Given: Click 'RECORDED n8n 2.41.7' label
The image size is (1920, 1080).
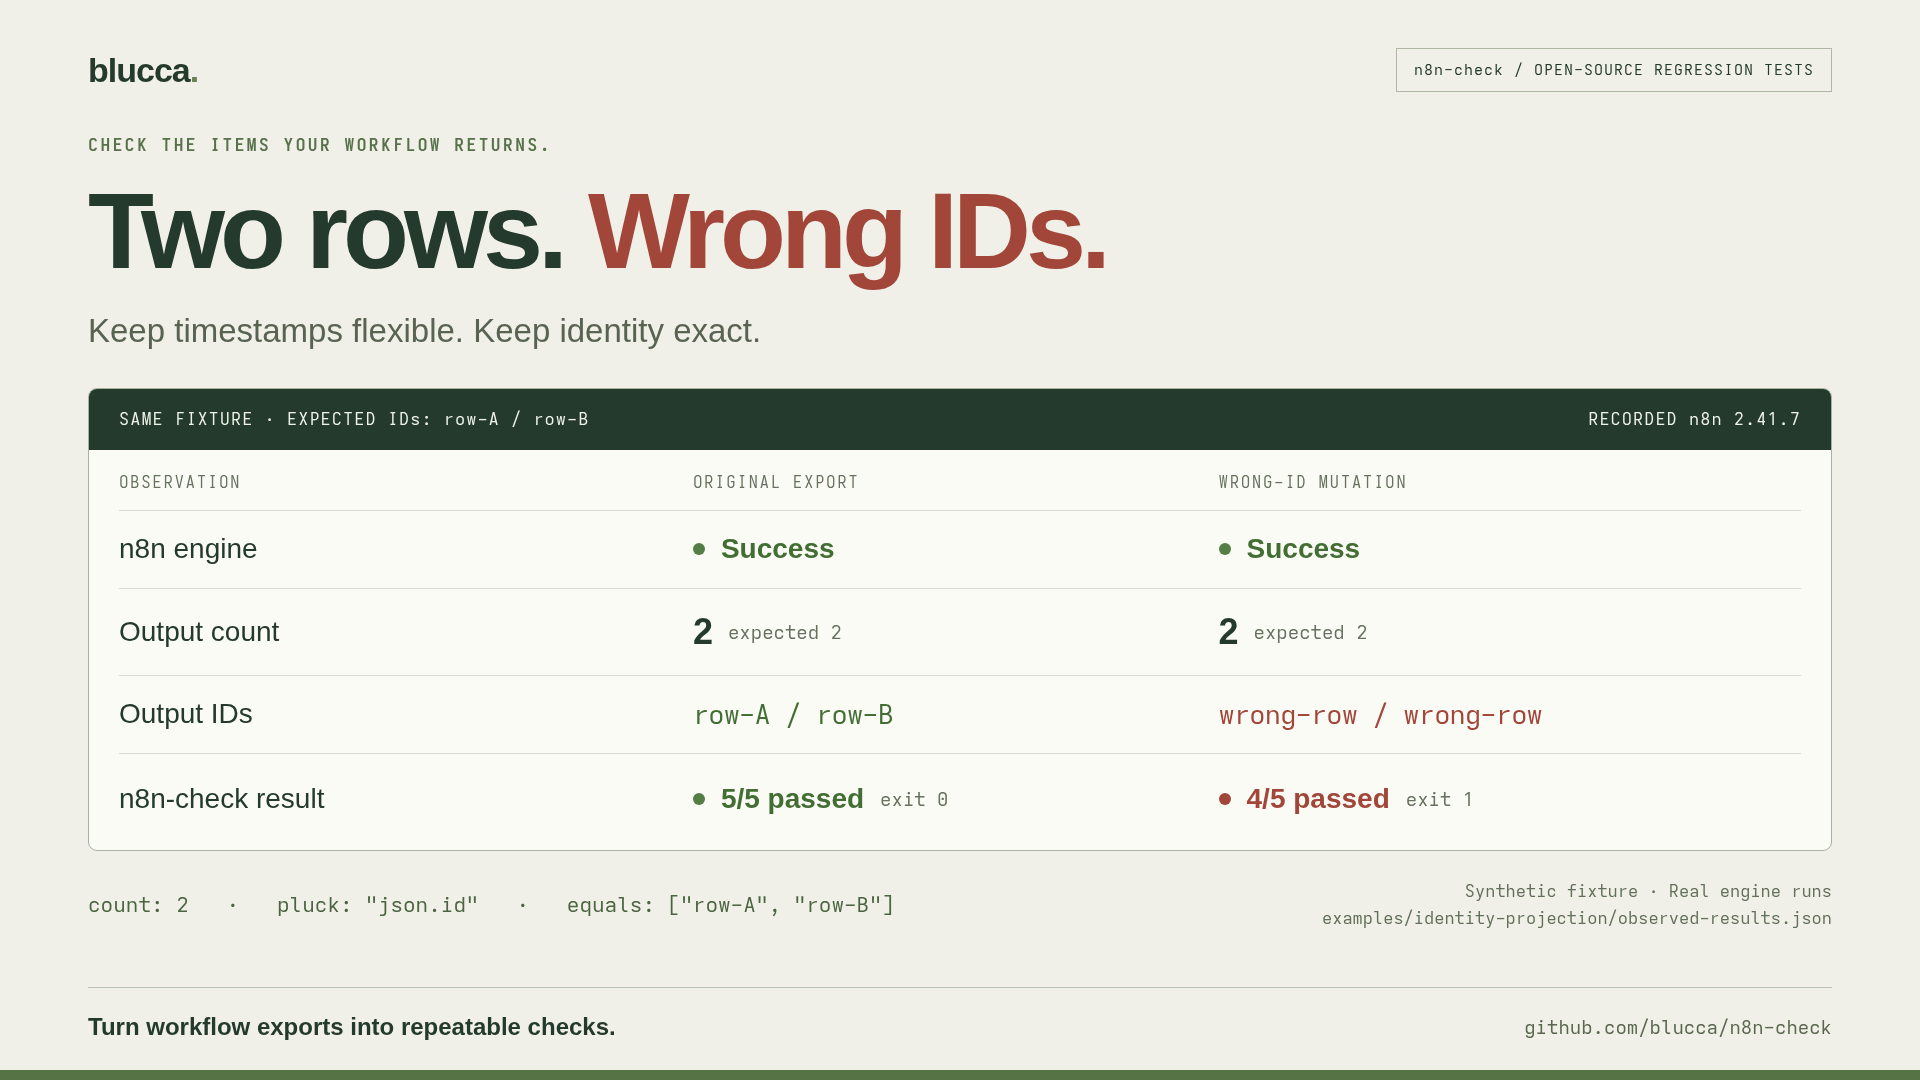Looking at the screenshot, I should pyautogui.click(x=1694, y=419).
